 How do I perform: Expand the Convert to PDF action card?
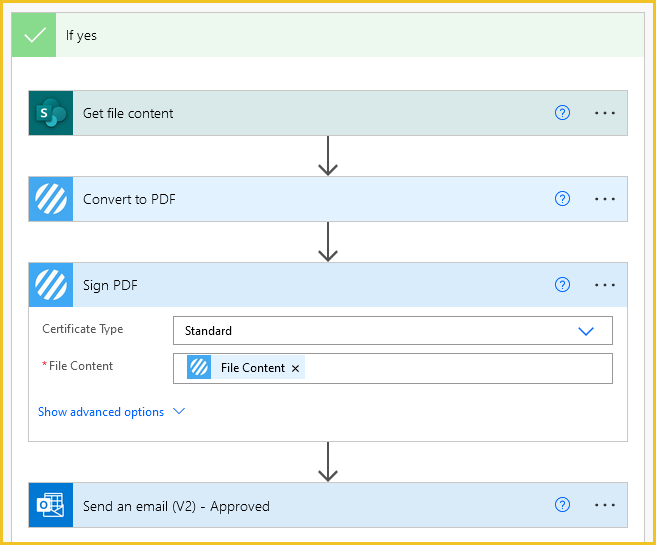[x=300, y=199]
